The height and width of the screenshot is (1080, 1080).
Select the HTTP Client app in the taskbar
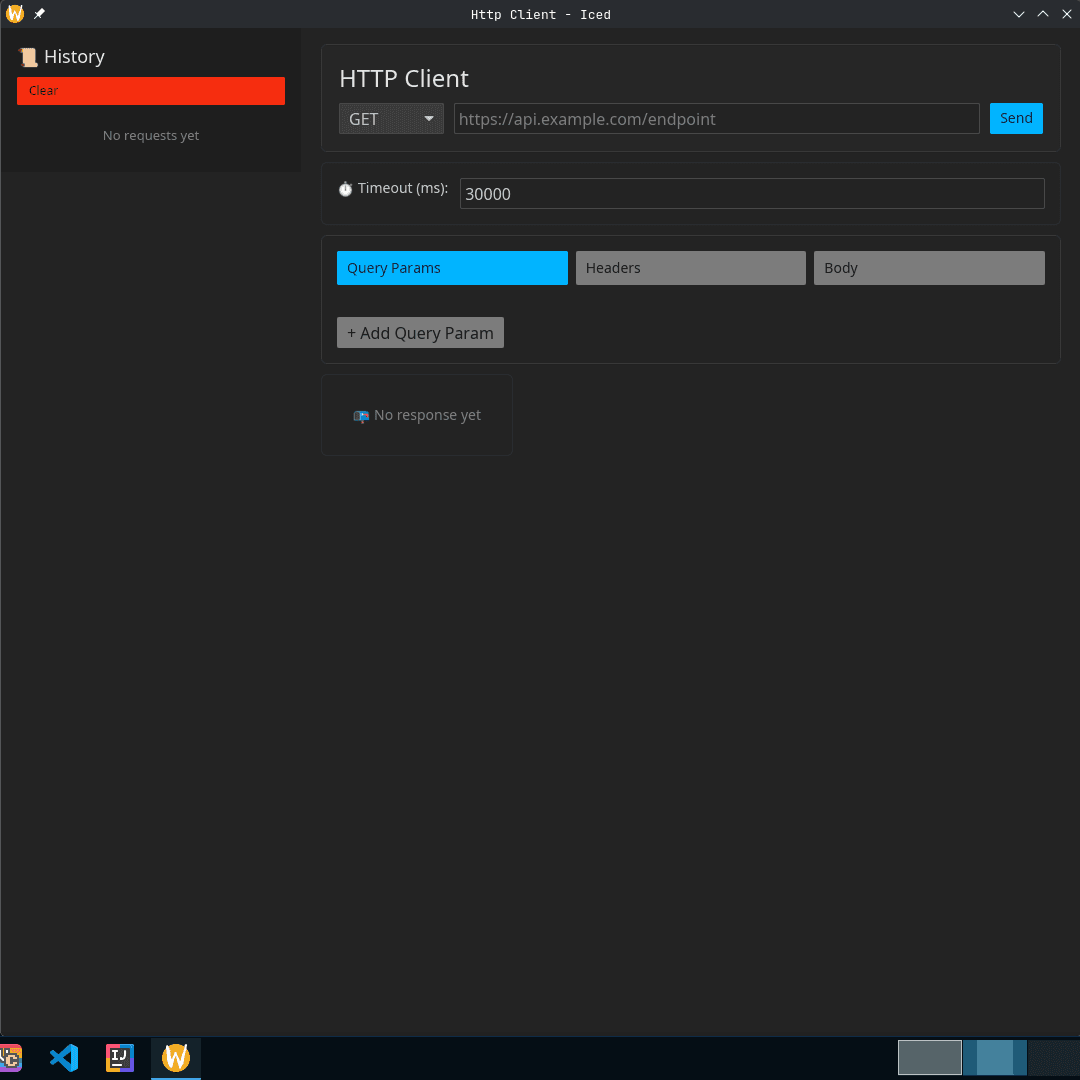pyautogui.click(x=176, y=1057)
